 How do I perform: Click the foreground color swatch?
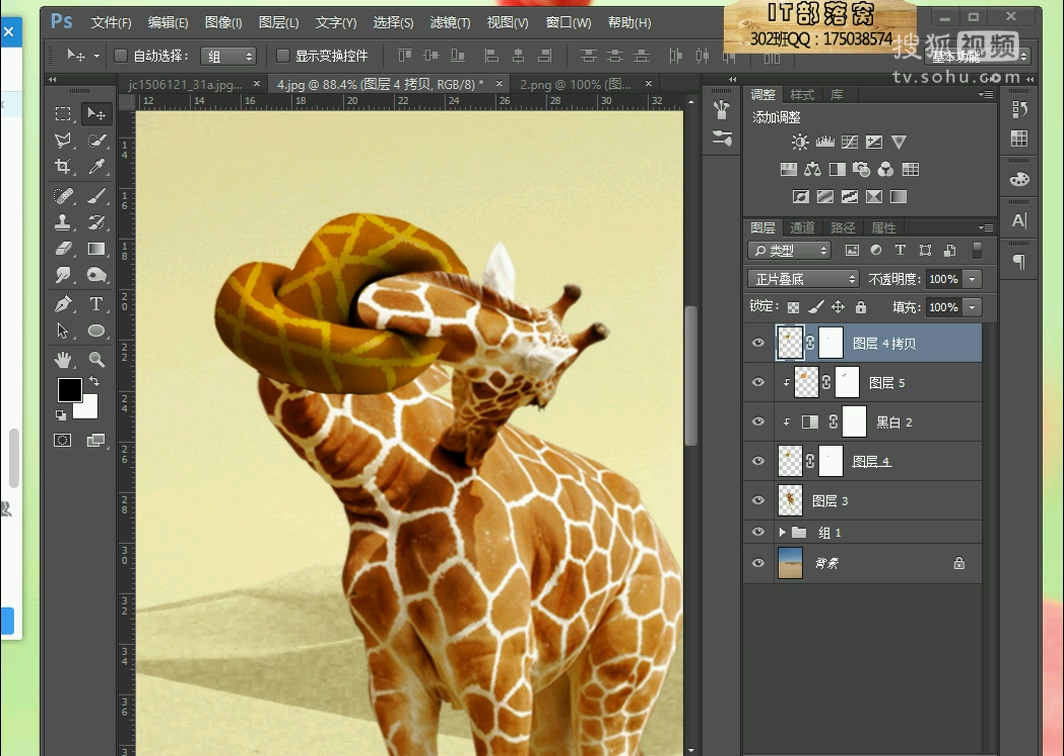pyautogui.click(x=69, y=389)
